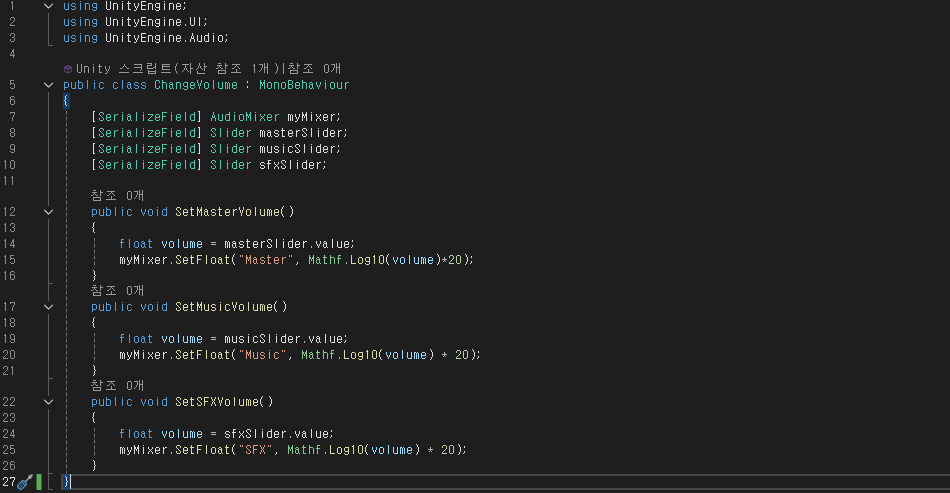Click the SetSFXVolume method name
Image resolution: width=950 pixels, height=493 pixels.
tap(217, 402)
